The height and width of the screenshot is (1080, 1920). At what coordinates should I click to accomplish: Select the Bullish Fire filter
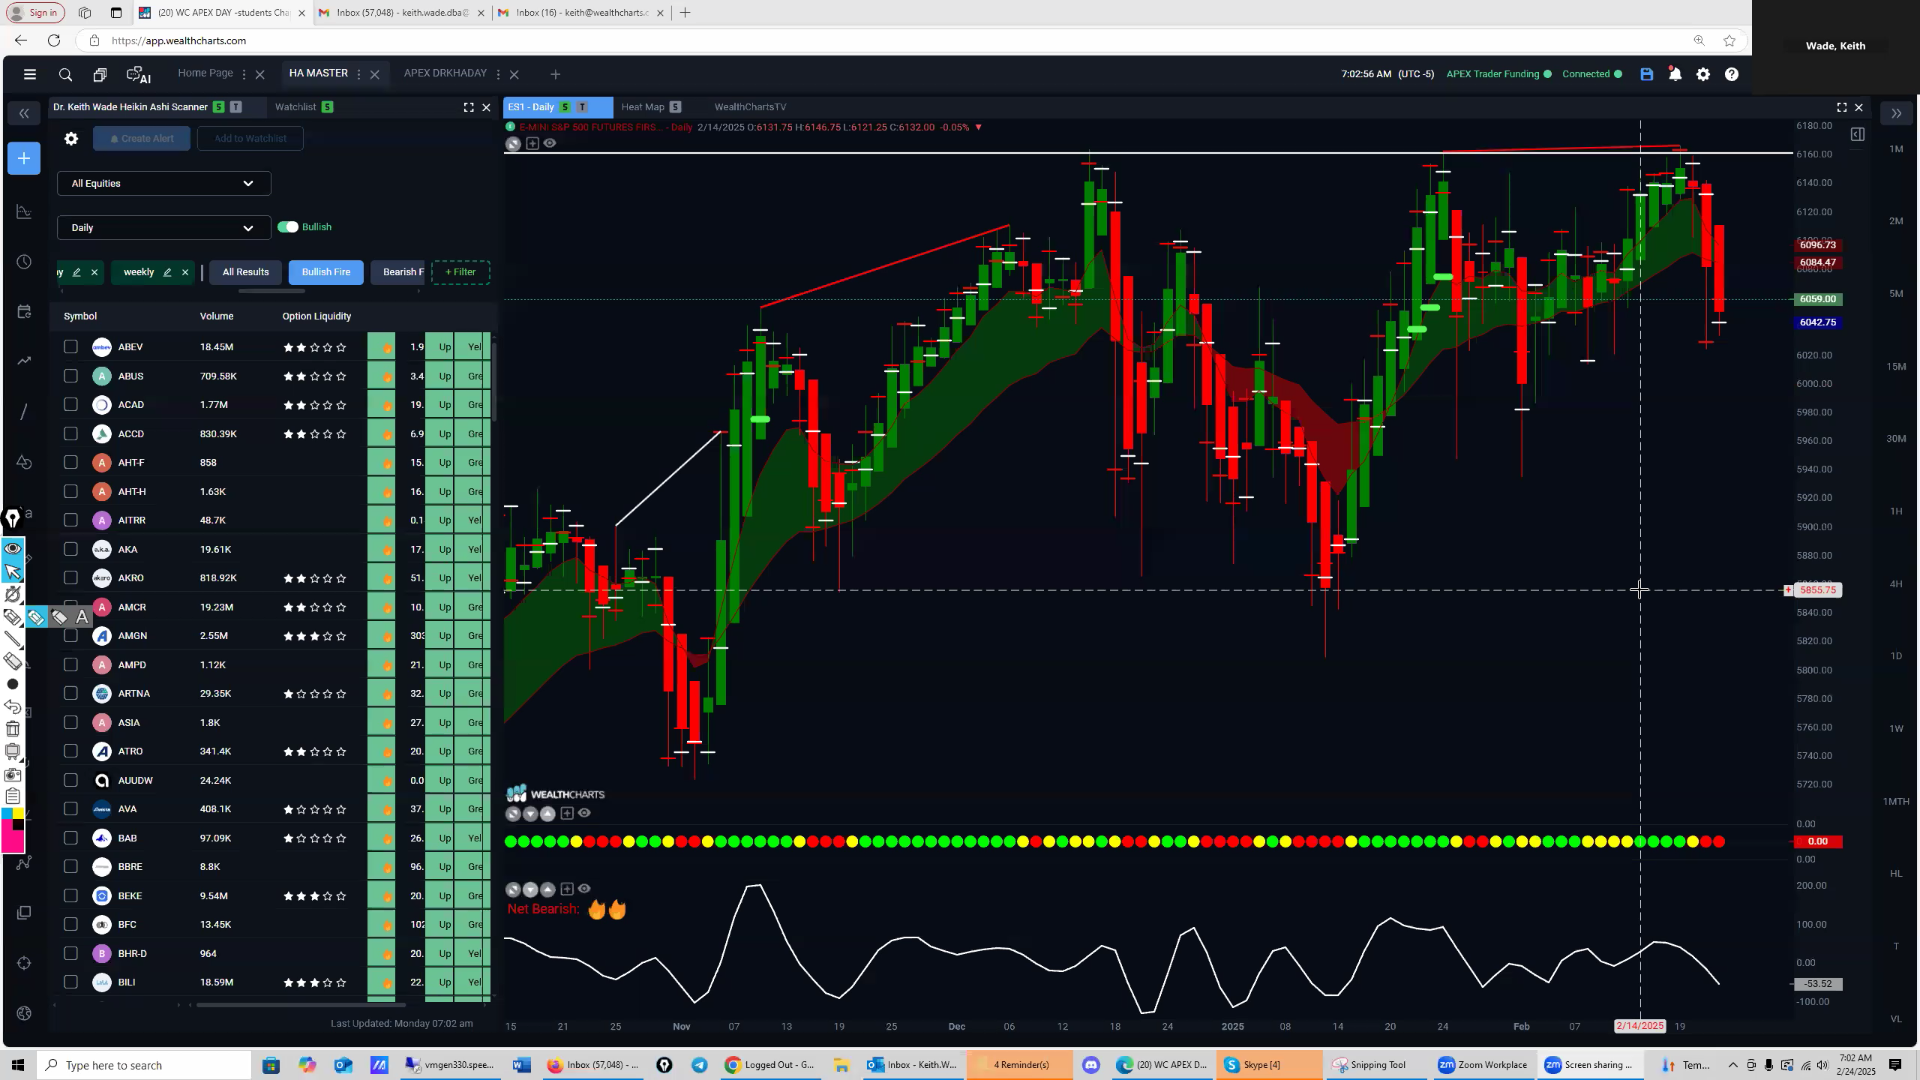tap(326, 272)
